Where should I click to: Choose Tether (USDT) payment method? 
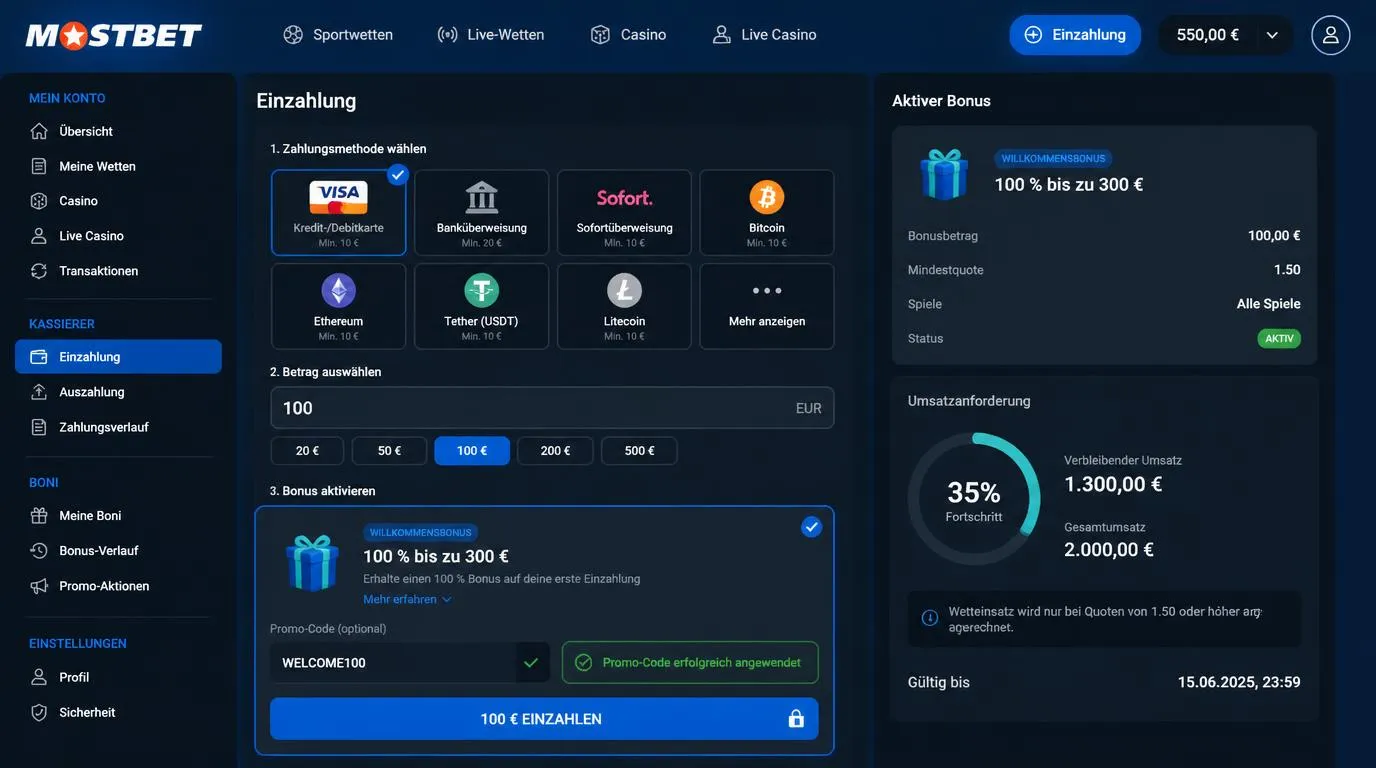click(x=482, y=306)
